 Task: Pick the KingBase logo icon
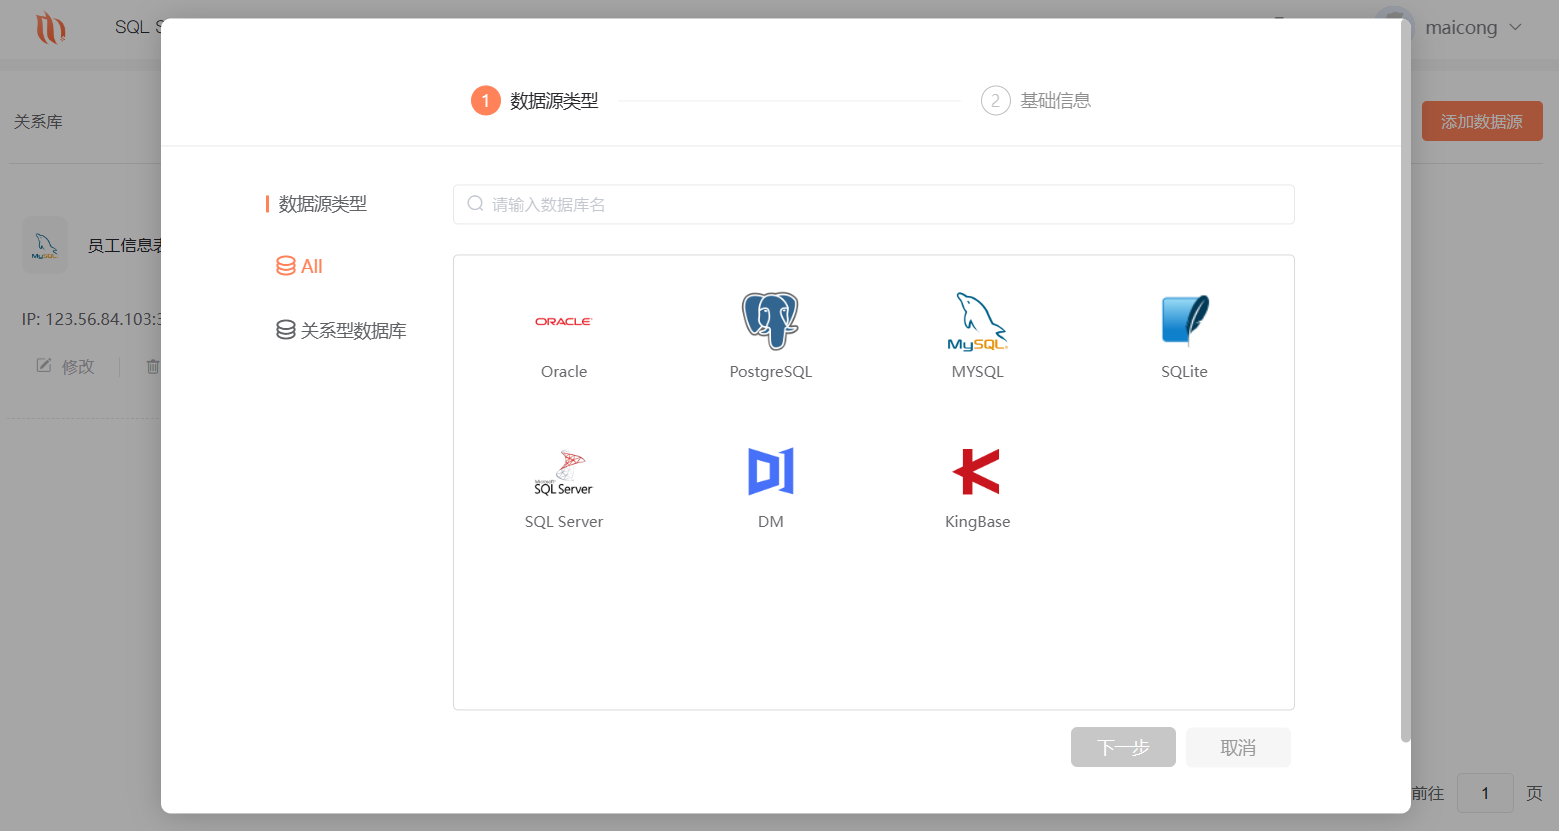coord(977,471)
